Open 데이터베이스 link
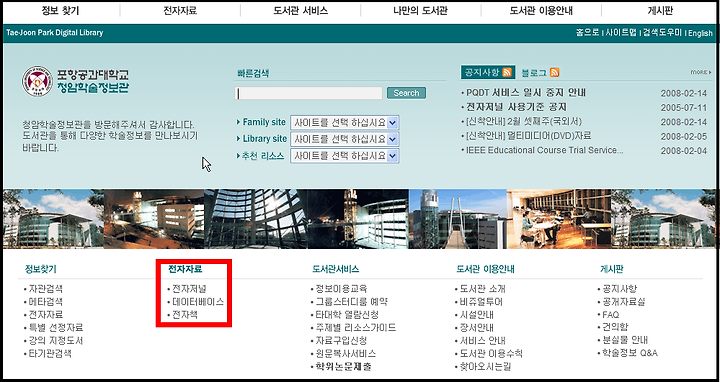The width and height of the screenshot is (720, 382). point(198,302)
